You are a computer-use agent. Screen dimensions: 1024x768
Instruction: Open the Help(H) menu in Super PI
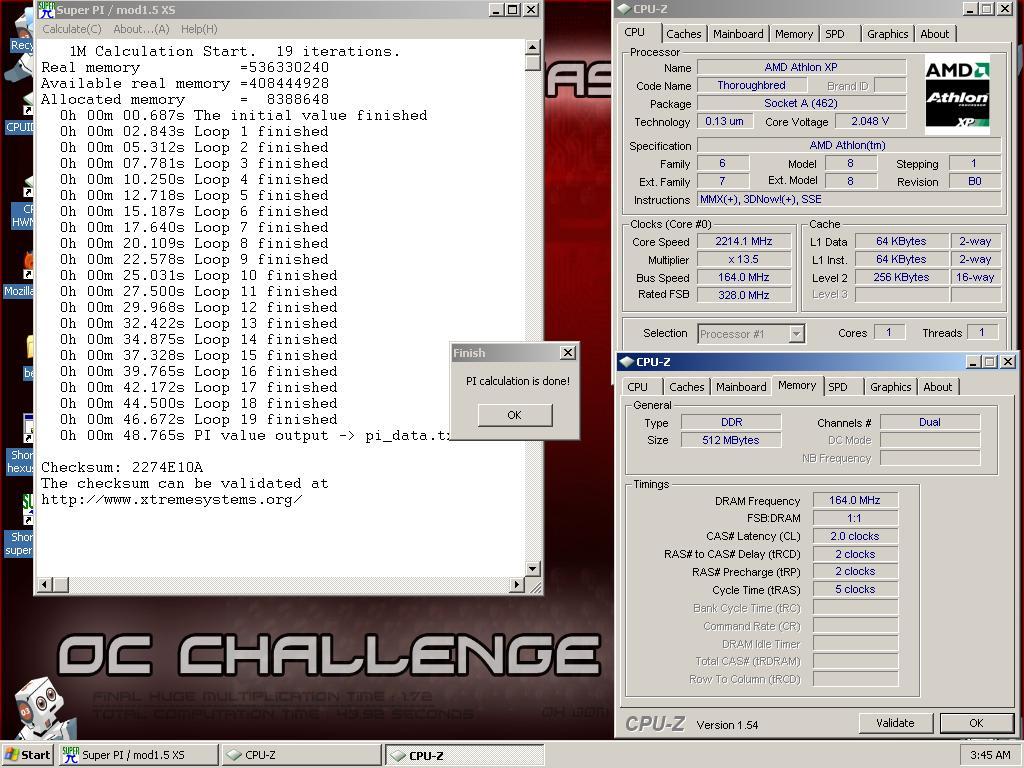click(x=199, y=29)
